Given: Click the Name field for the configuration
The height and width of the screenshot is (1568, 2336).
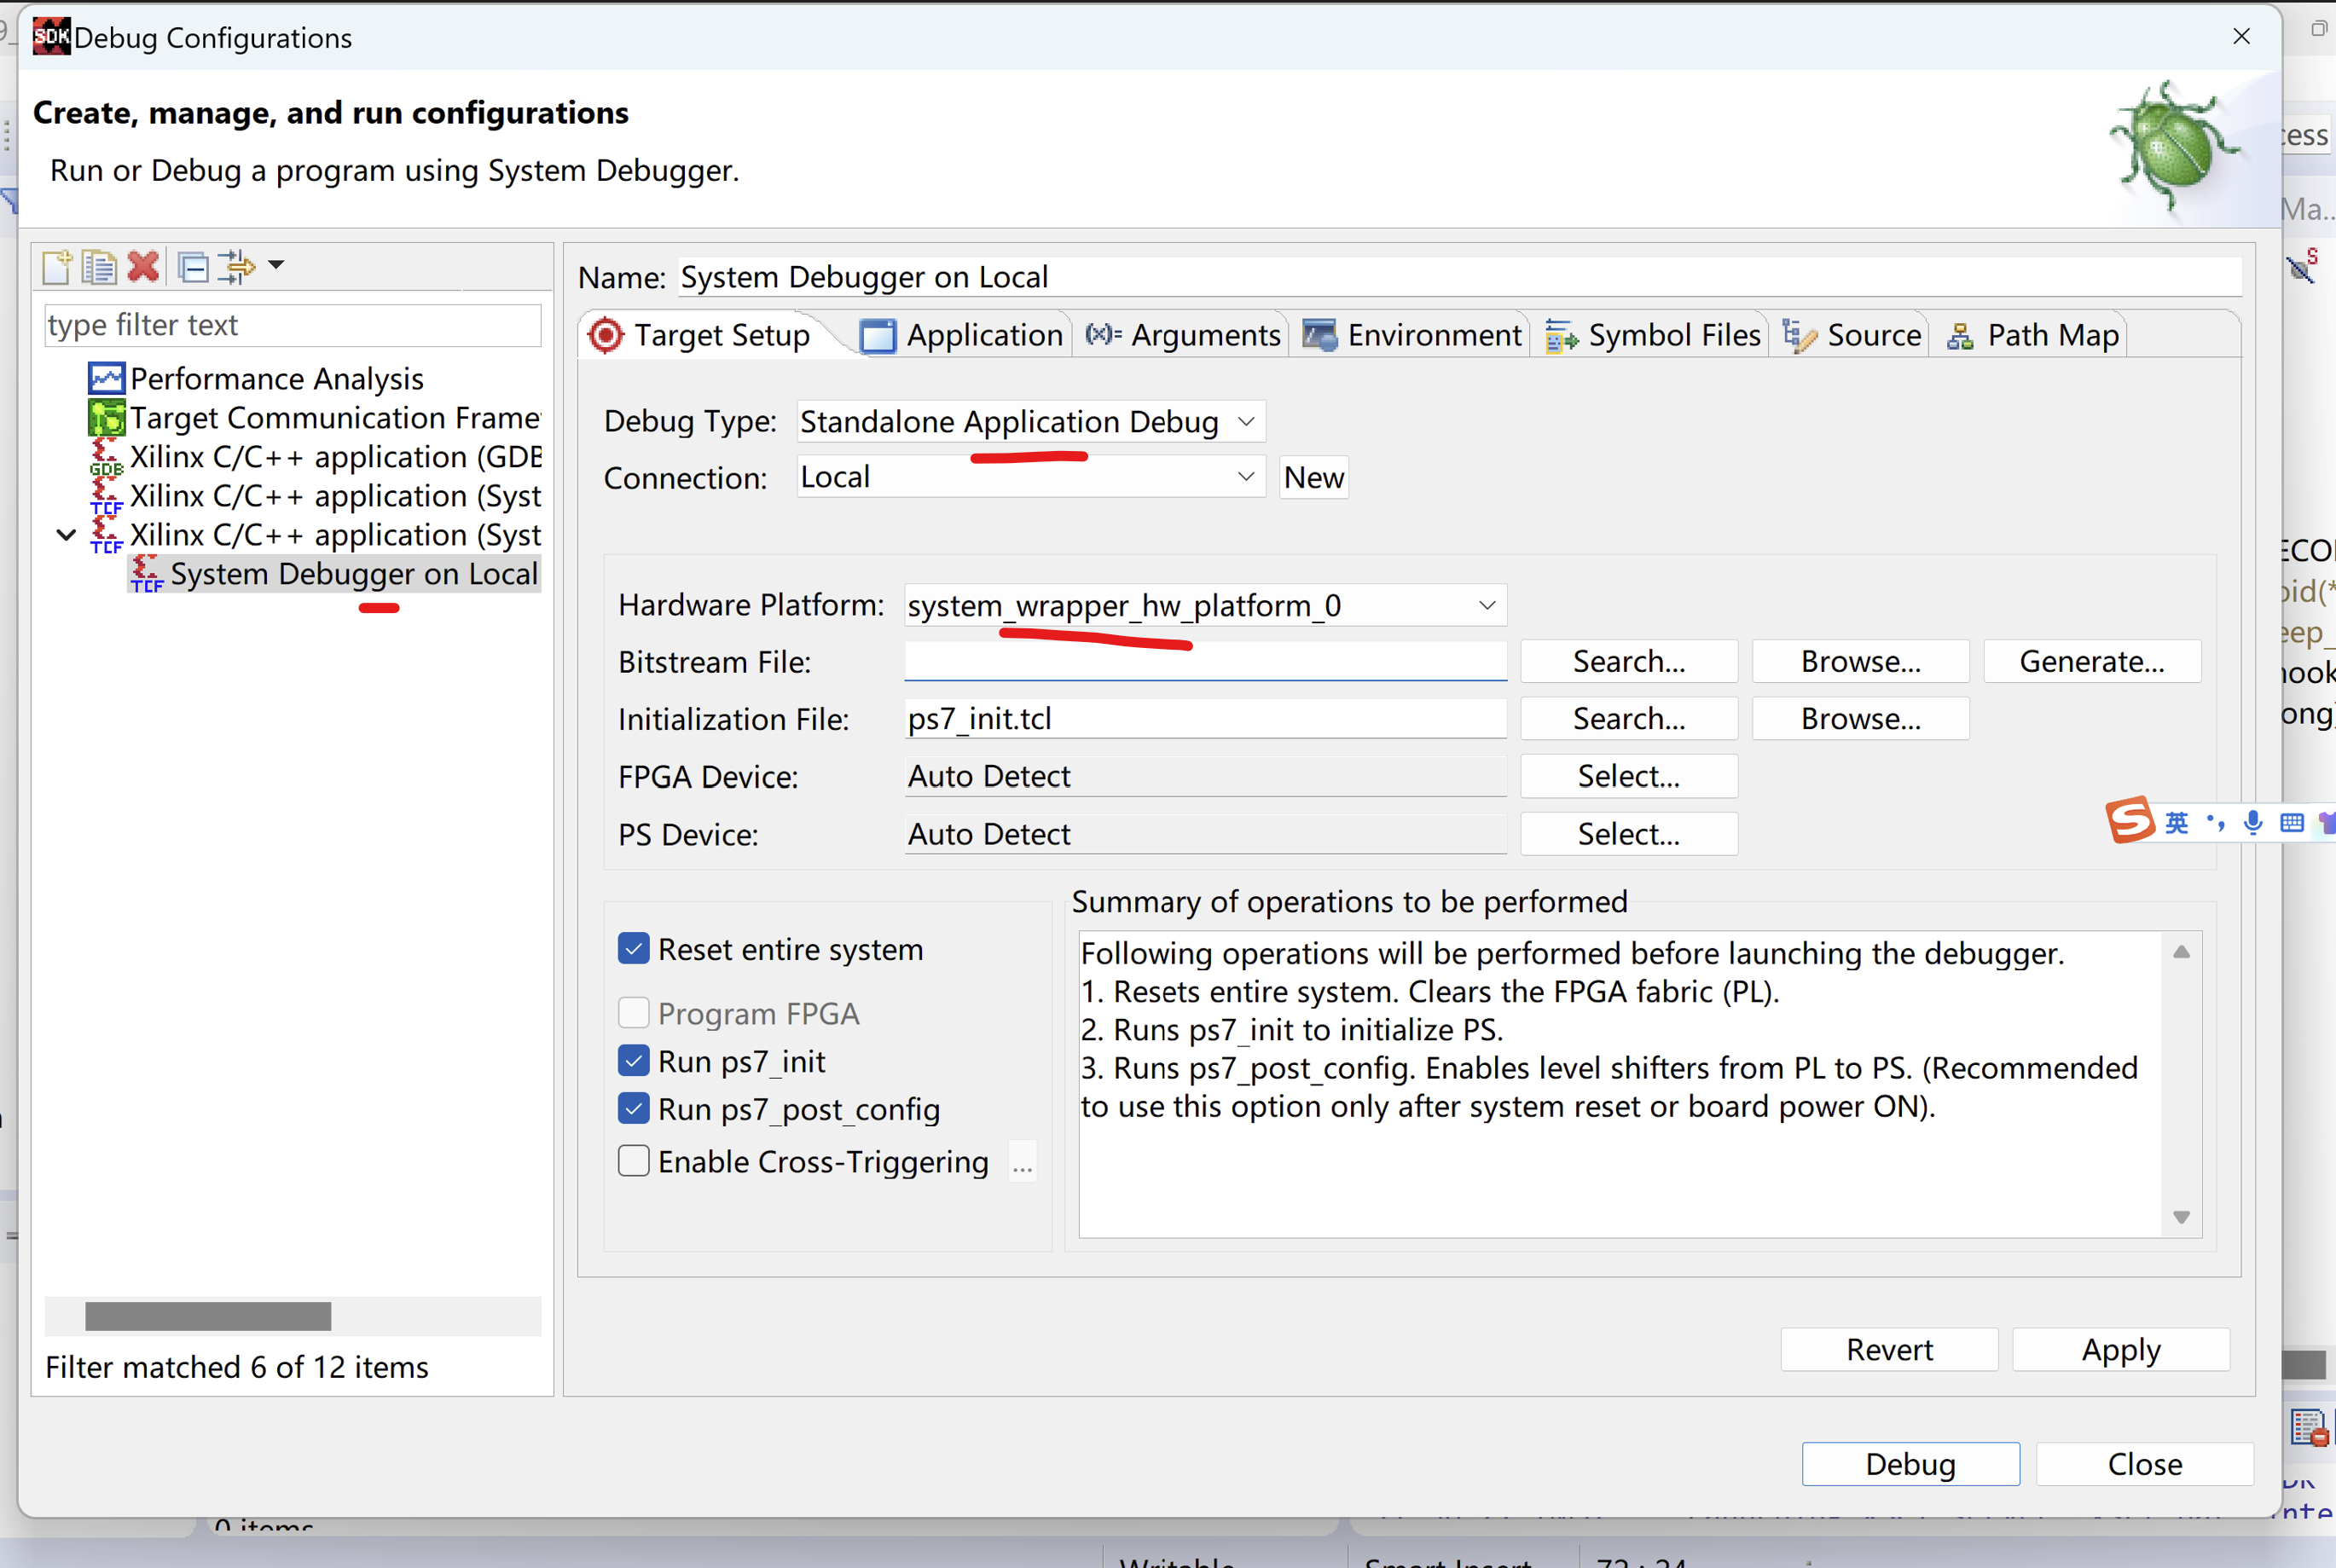Looking at the screenshot, I should coord(1460,277).
